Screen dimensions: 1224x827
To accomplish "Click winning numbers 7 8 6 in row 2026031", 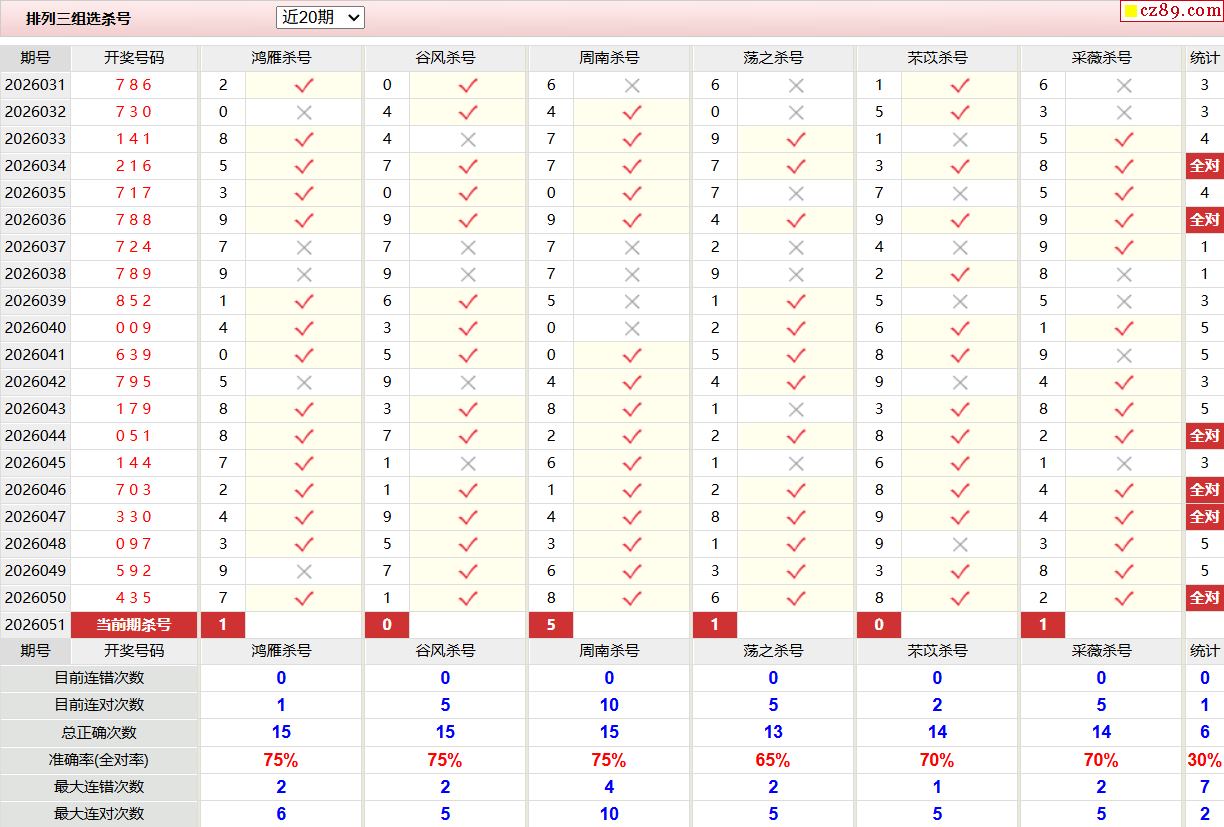I will (134, 86).
